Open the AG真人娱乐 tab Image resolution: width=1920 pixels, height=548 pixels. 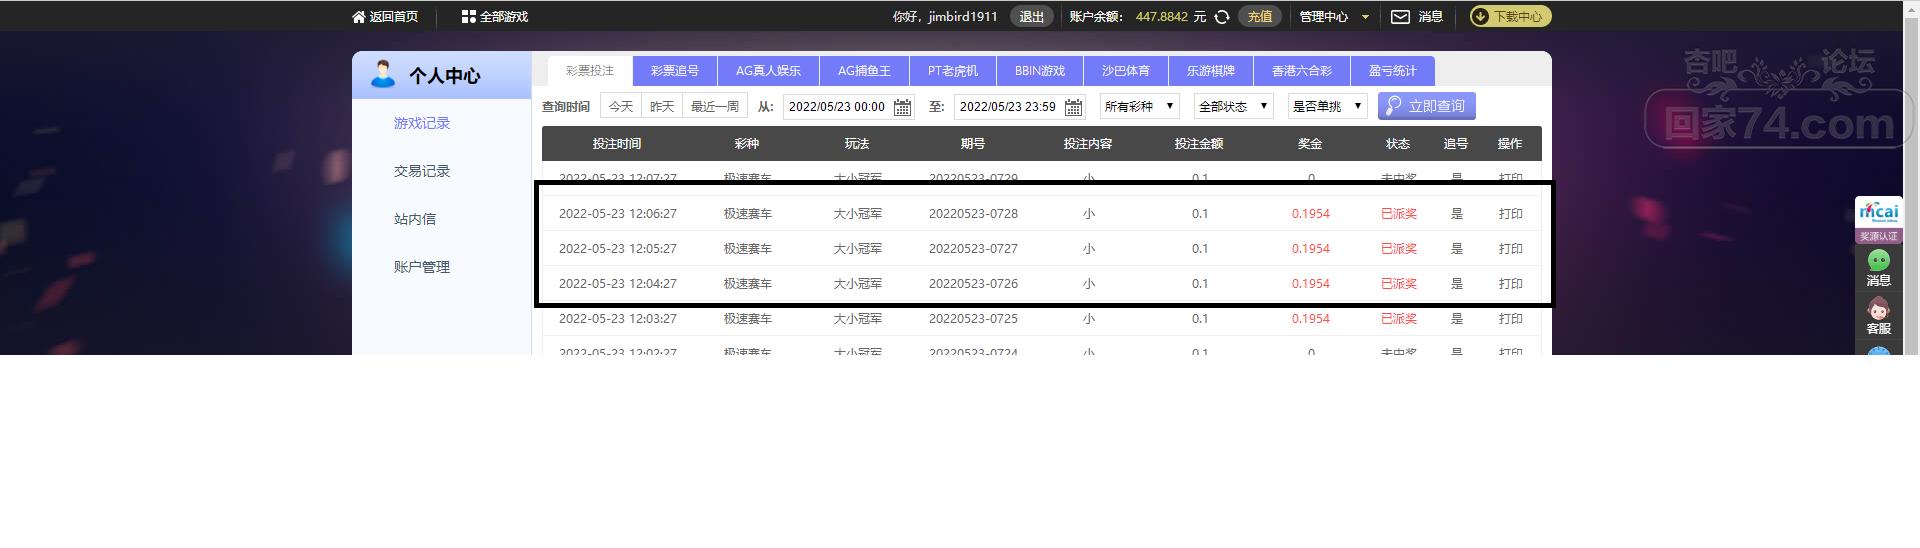(x=768, y=71)
